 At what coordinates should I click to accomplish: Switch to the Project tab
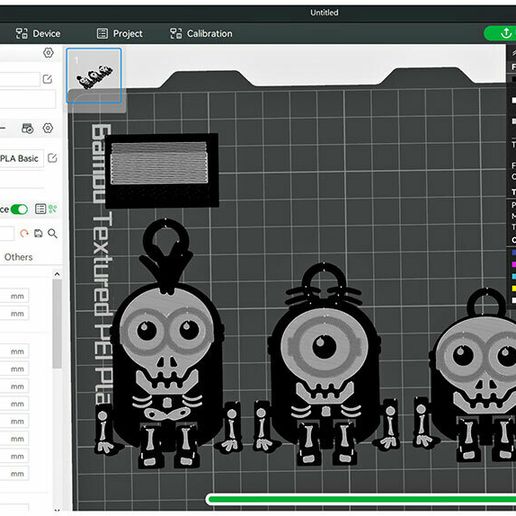(120, 34)
